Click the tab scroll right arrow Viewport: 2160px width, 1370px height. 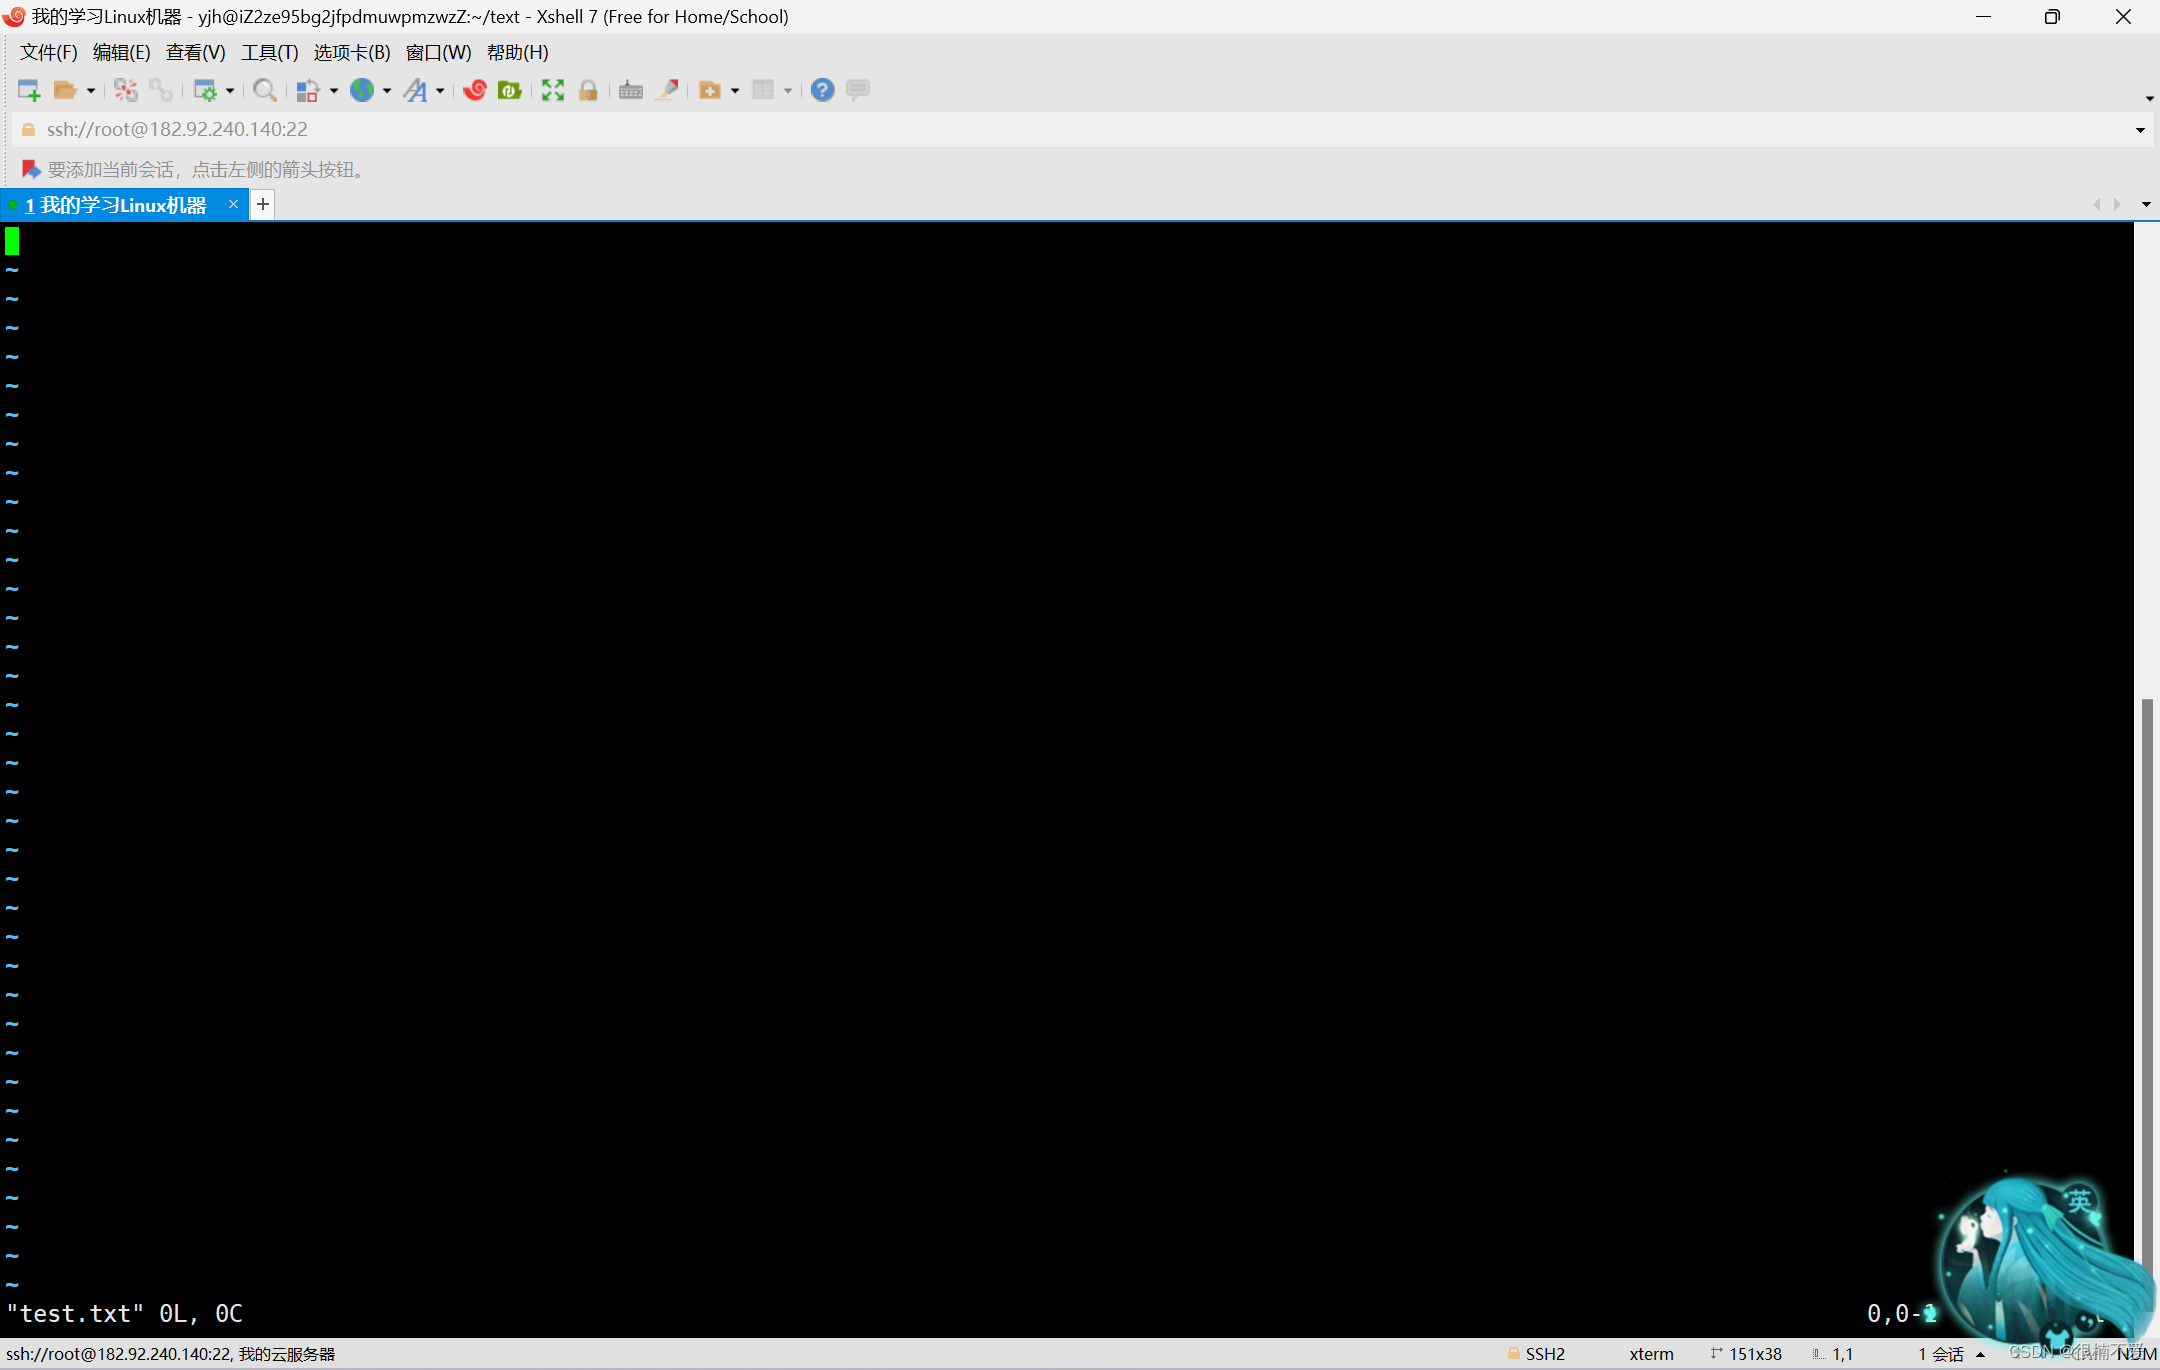point(2117,204)
